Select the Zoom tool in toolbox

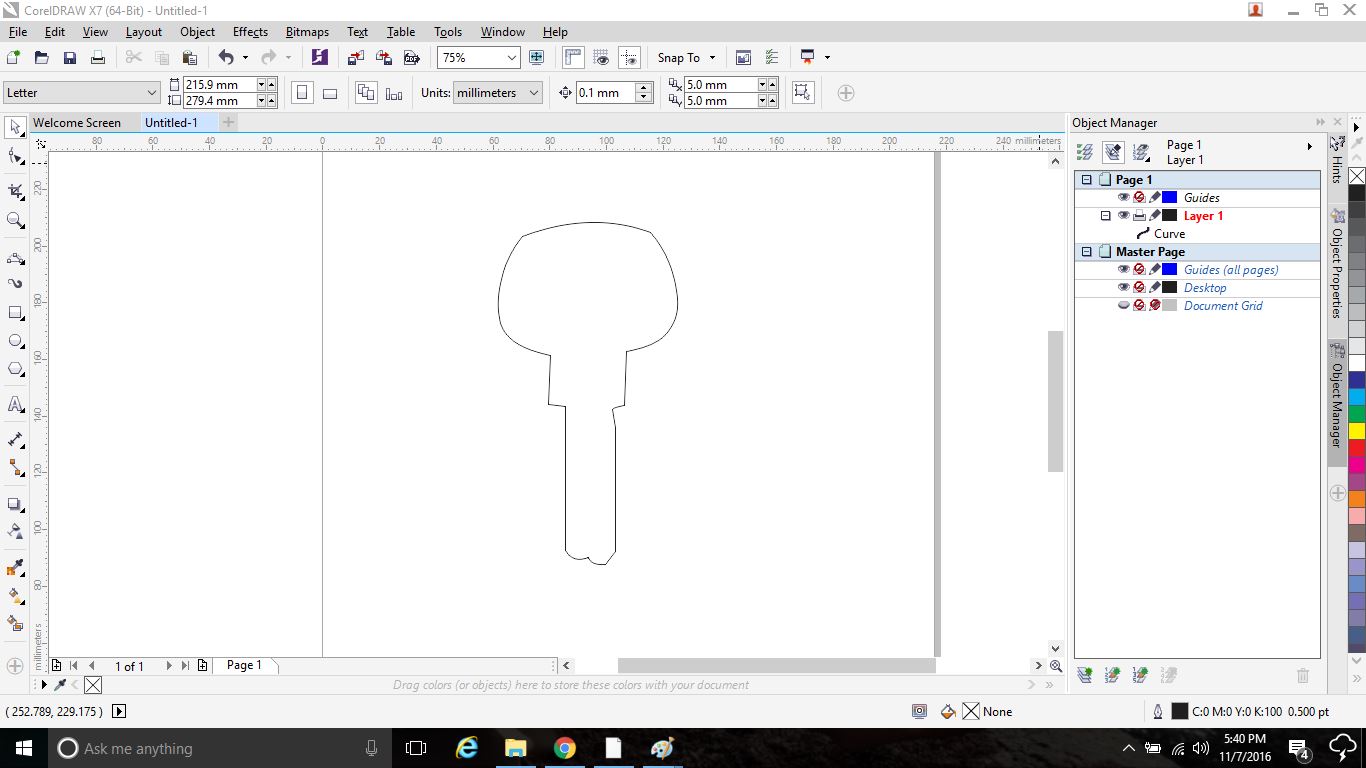tap(15, 220)
